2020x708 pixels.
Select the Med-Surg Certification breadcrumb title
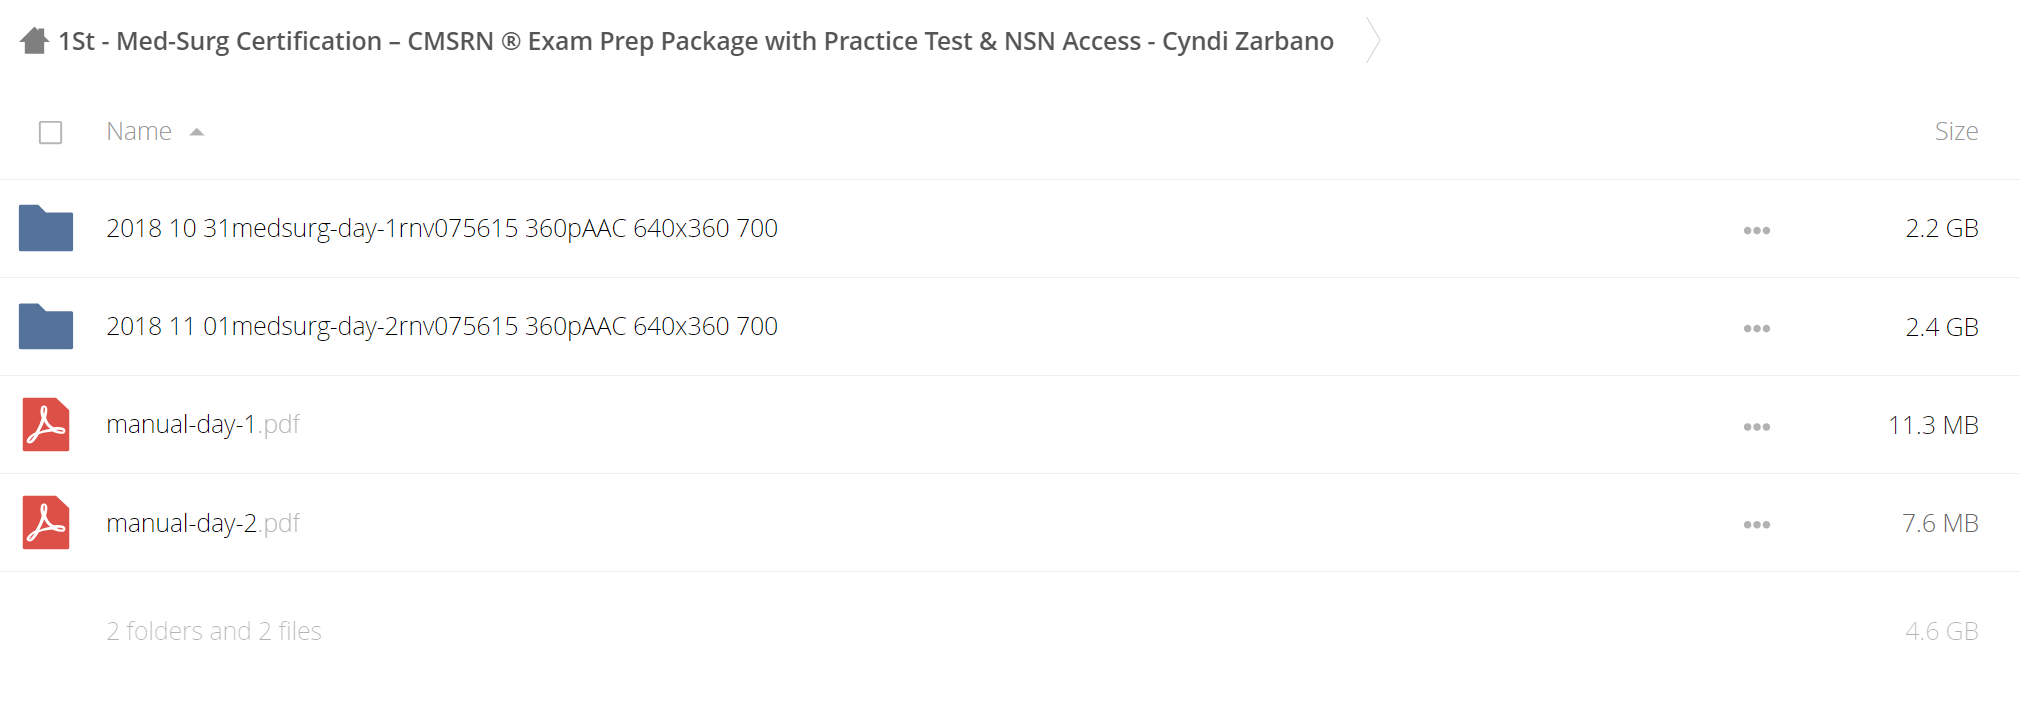(696, 41)
